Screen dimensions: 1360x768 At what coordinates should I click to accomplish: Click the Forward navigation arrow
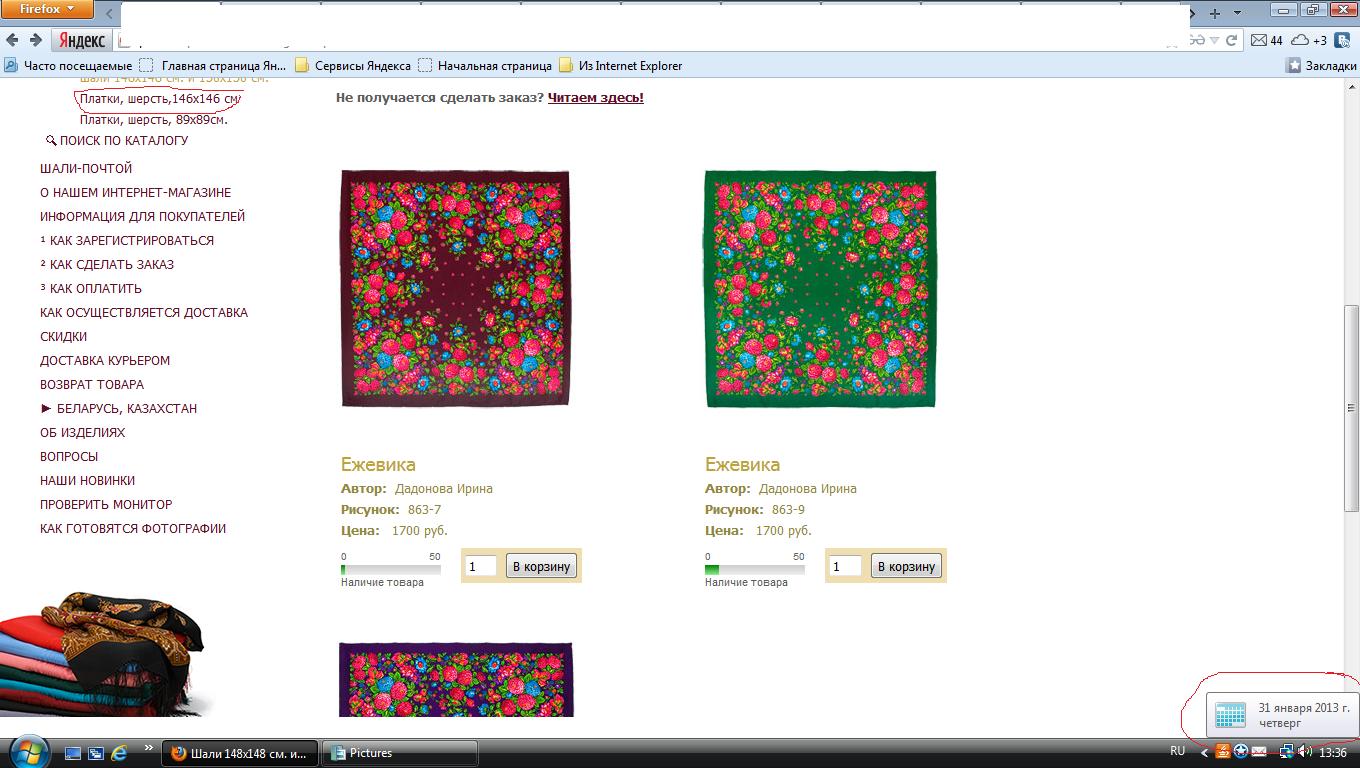tap(35, 40)
